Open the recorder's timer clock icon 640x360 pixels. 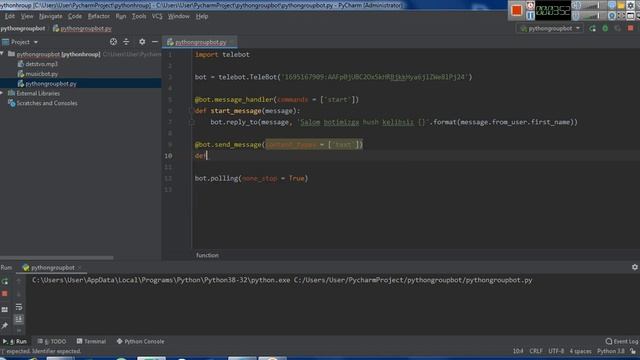point(530,5)
